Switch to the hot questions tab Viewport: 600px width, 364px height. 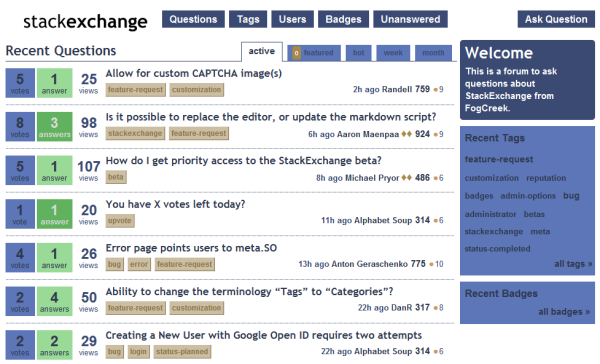coord(359,53)
